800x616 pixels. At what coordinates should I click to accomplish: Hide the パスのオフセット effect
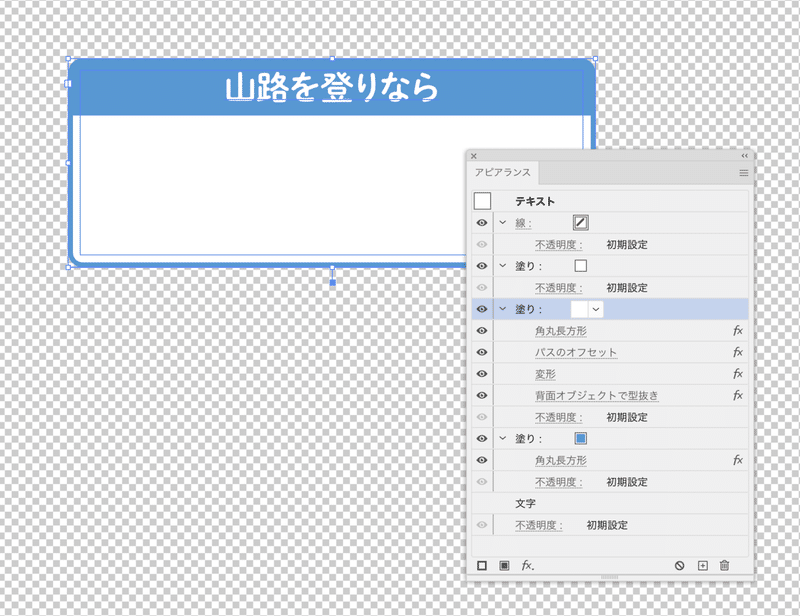click(x=482, y=352)
